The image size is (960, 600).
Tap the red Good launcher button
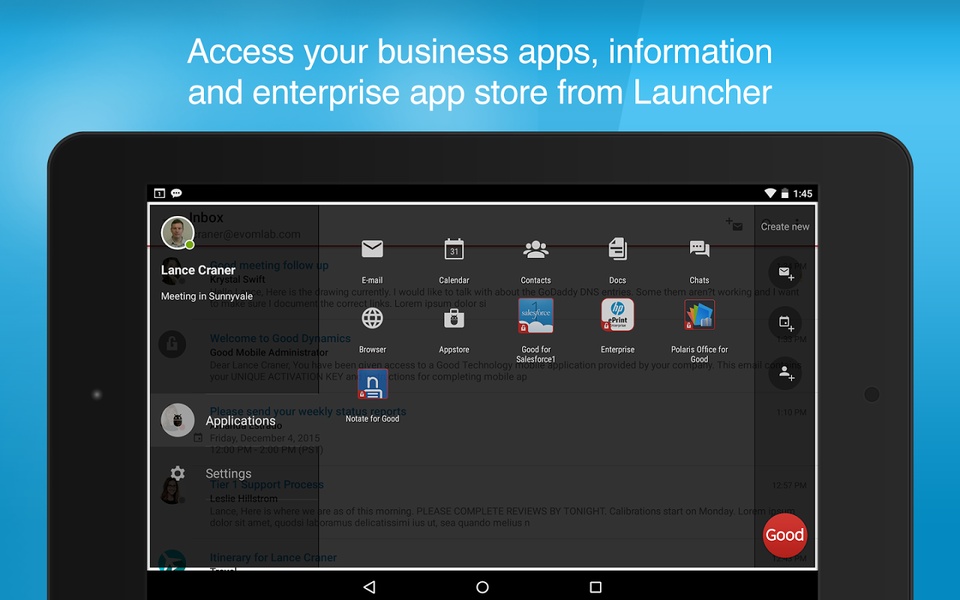coord(784,534)
